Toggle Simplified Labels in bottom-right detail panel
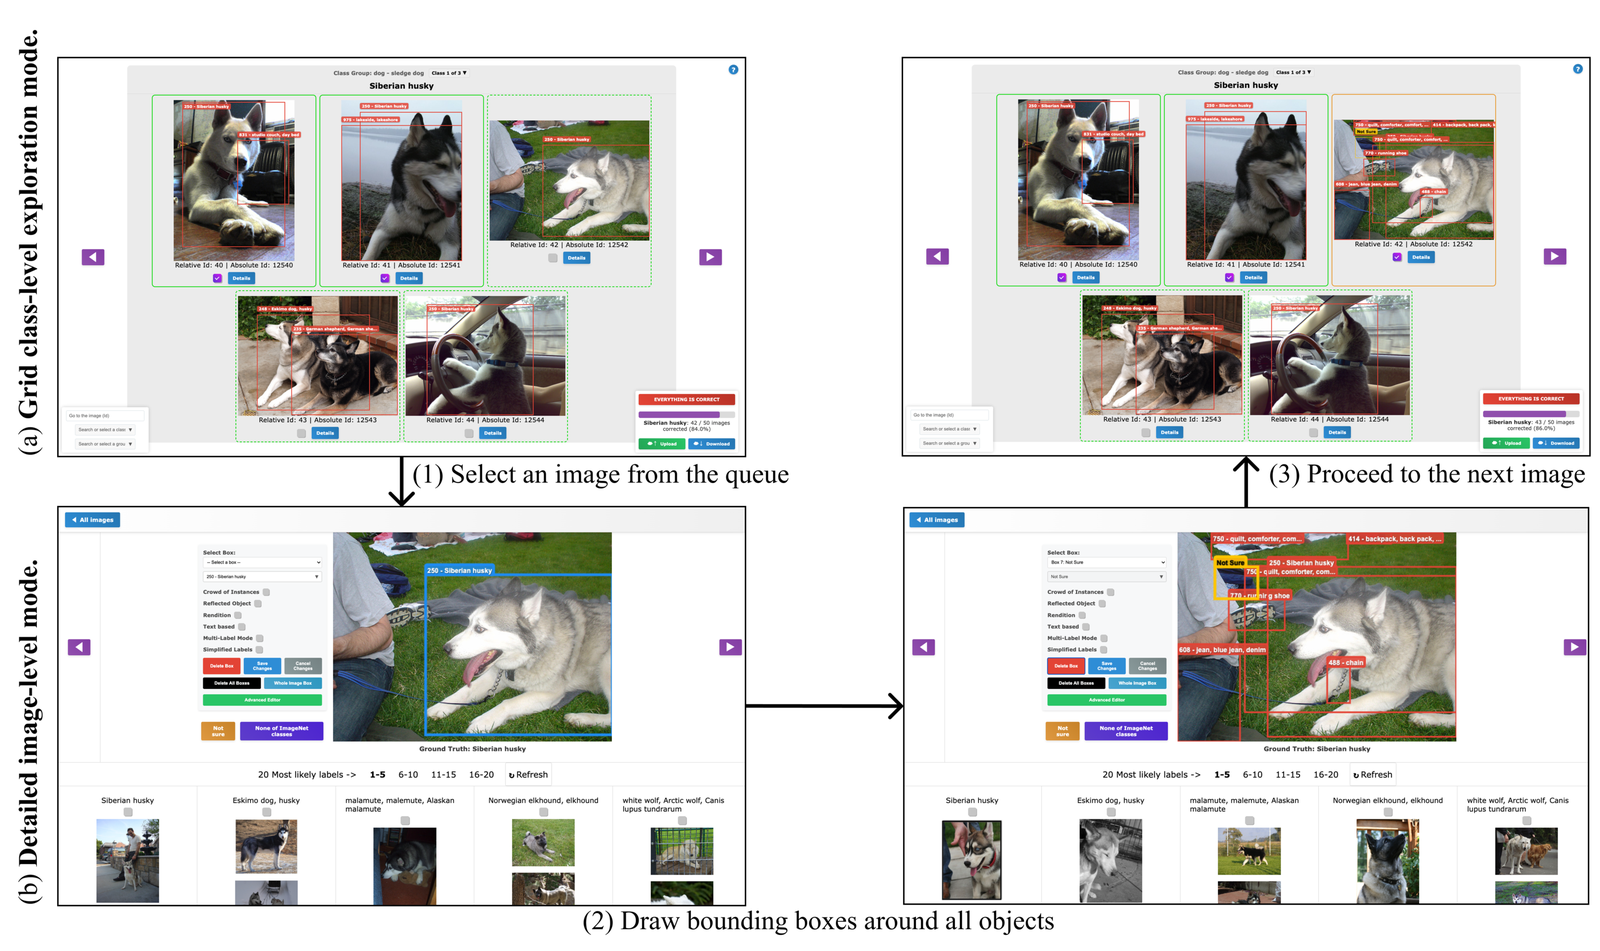This screenshot has width=1600, height=951. pos(1104,649)
